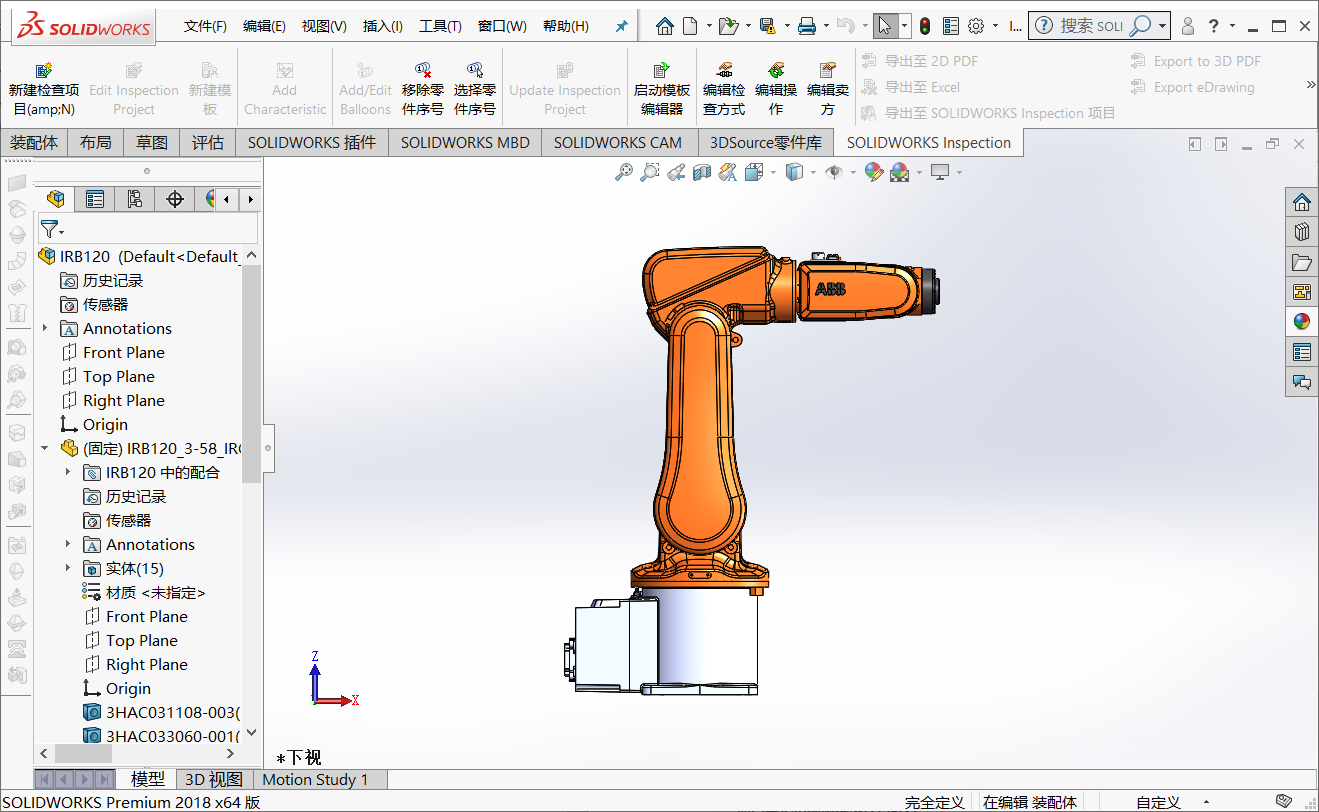Open the 插入(I) menu
1319x812 pixels.
[x=381, y=26]
